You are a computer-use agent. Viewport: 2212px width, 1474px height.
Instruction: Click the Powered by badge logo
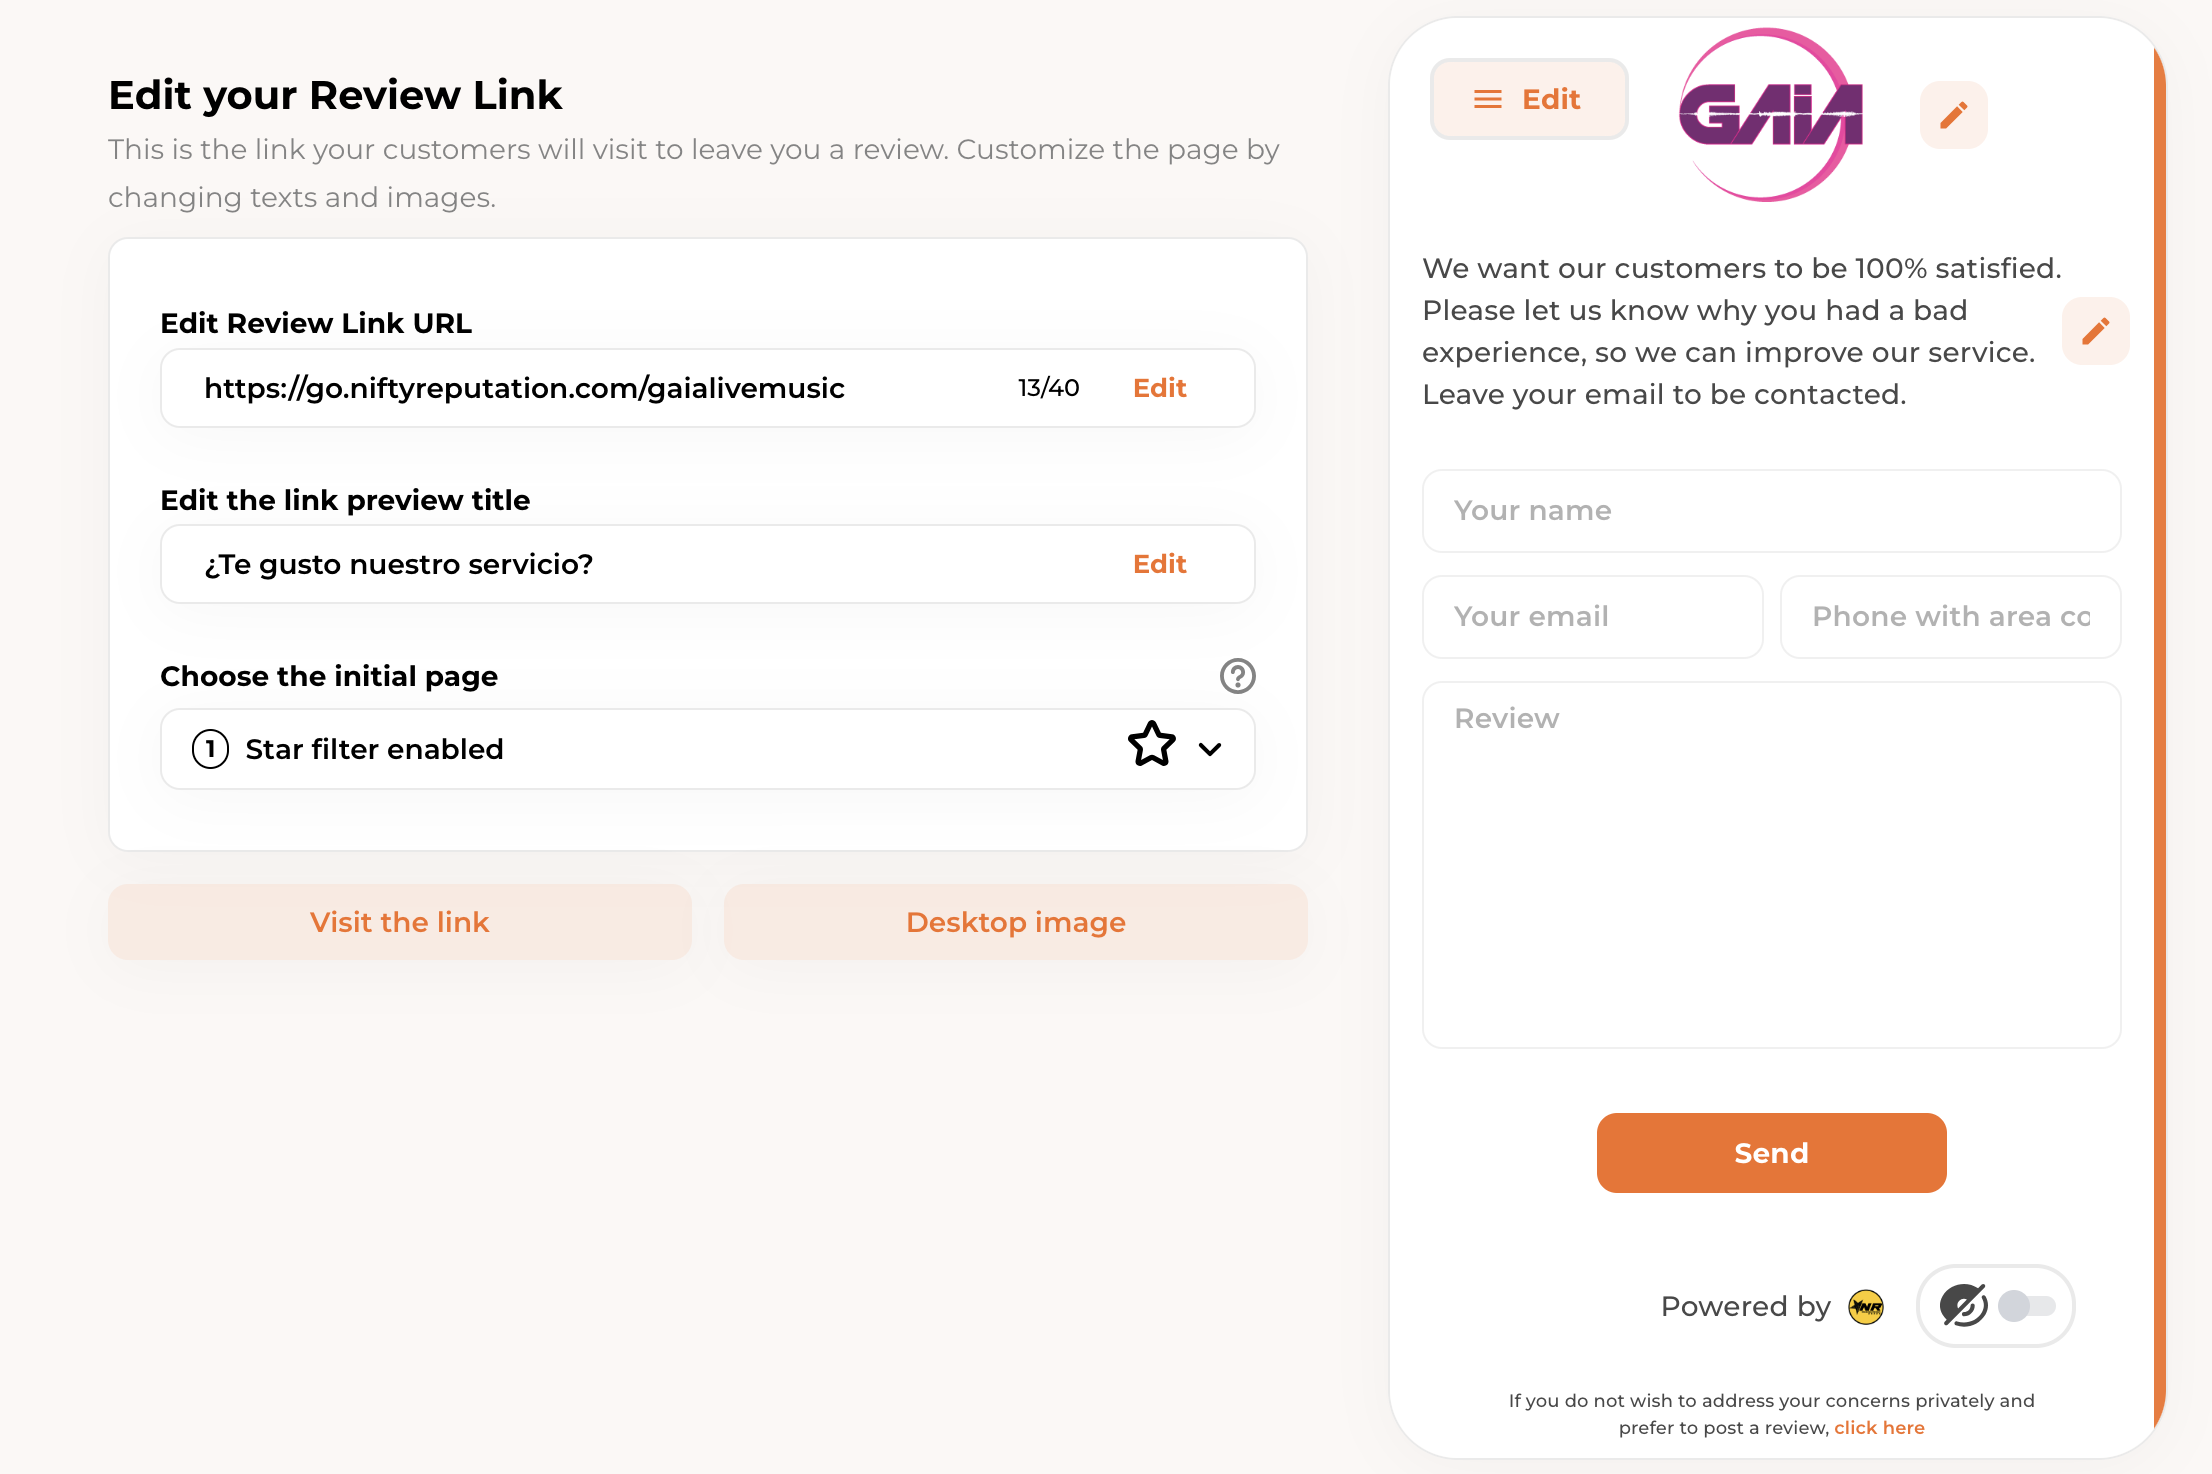[1865, 1306]
